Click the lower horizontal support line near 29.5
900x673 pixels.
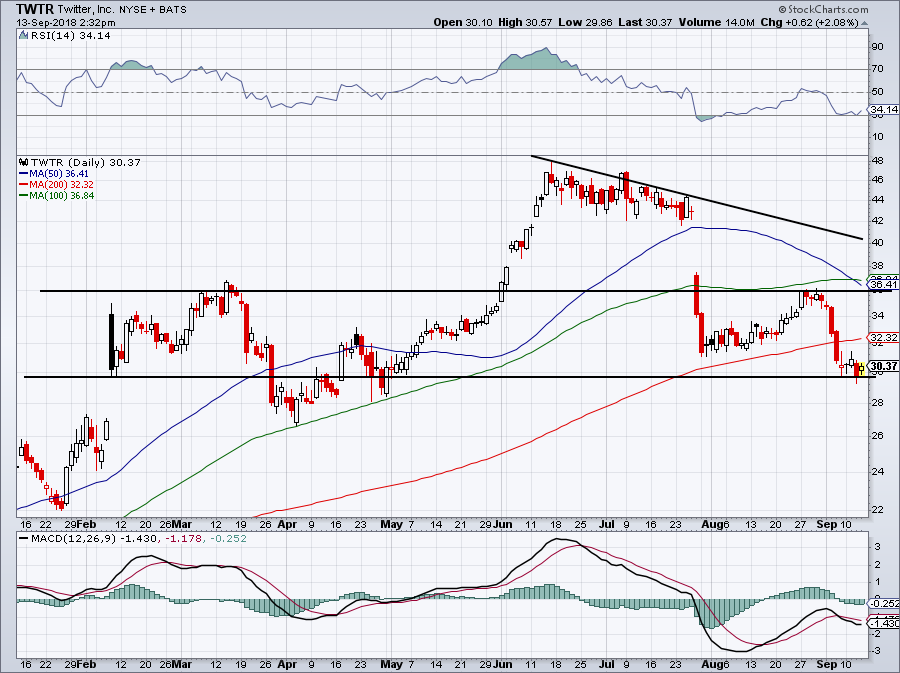(450, 377)
